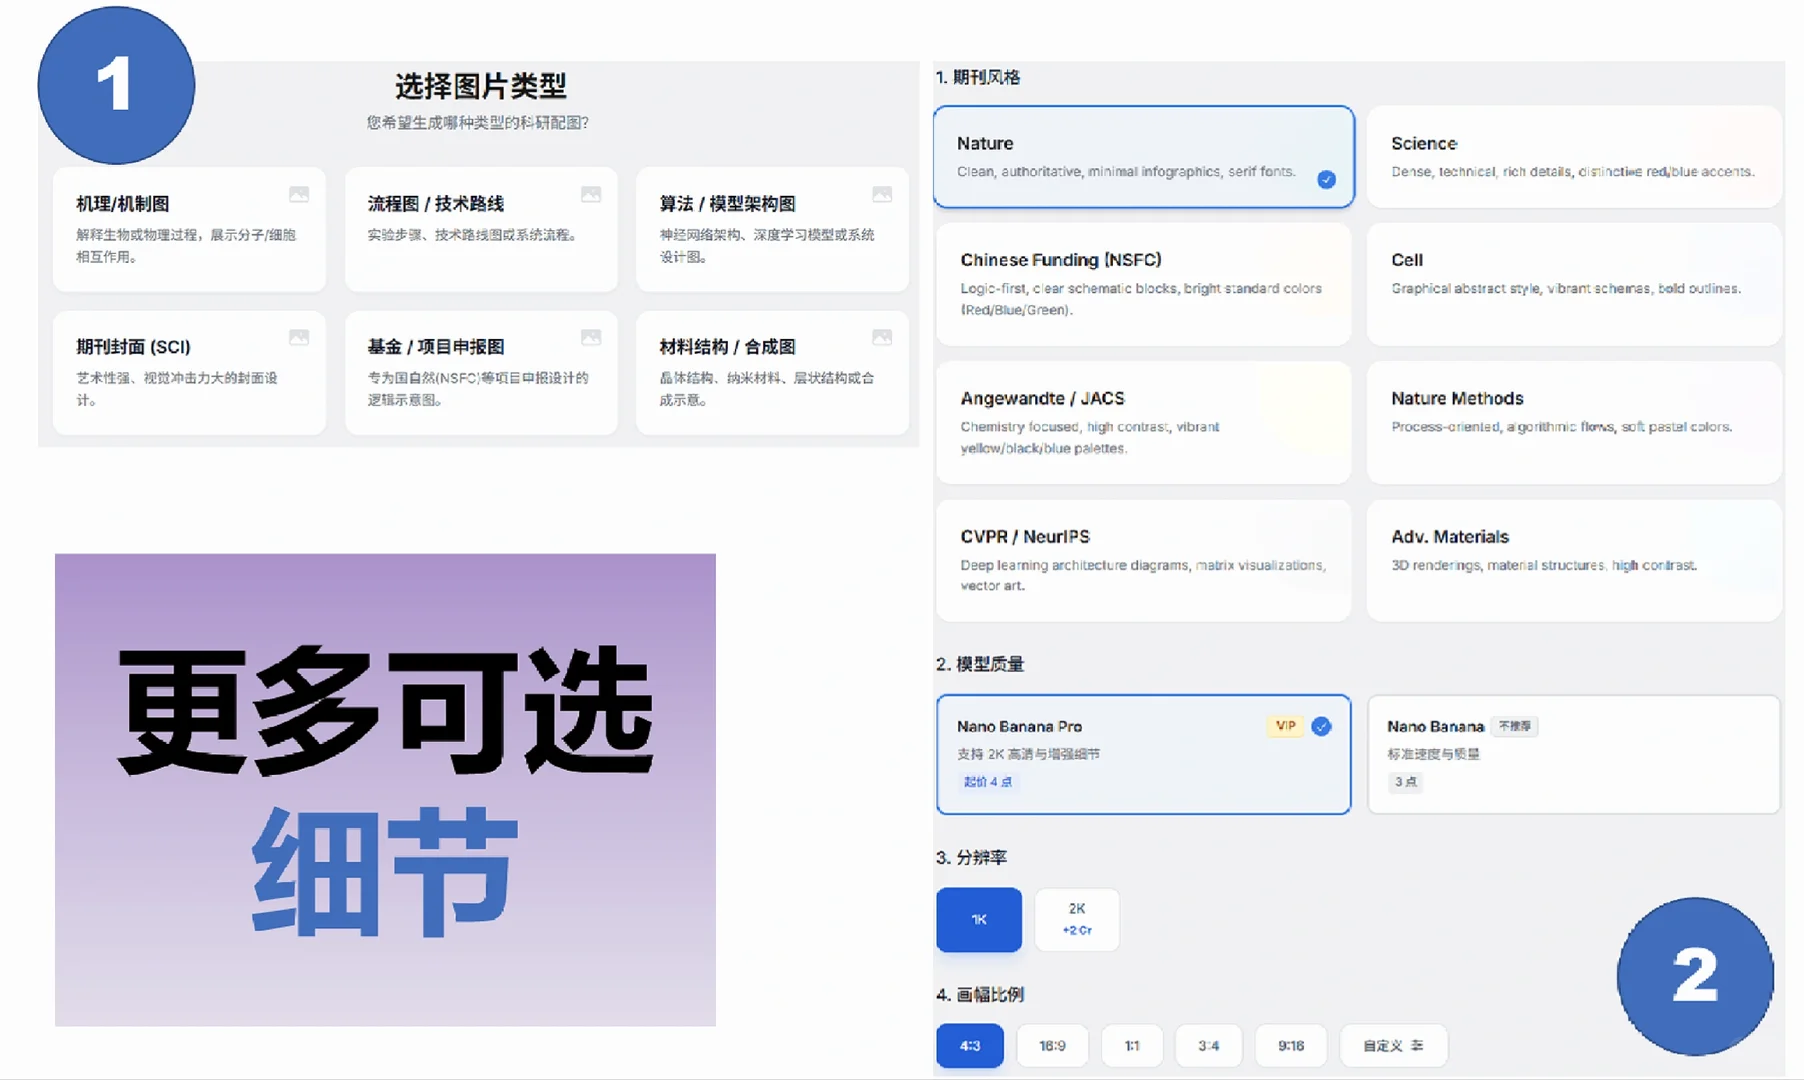The width and height of the screenshot is (1804, 1080).
Task: Click the image icon on 基金 / 项目申报图 card
Action: click(592, 339)
